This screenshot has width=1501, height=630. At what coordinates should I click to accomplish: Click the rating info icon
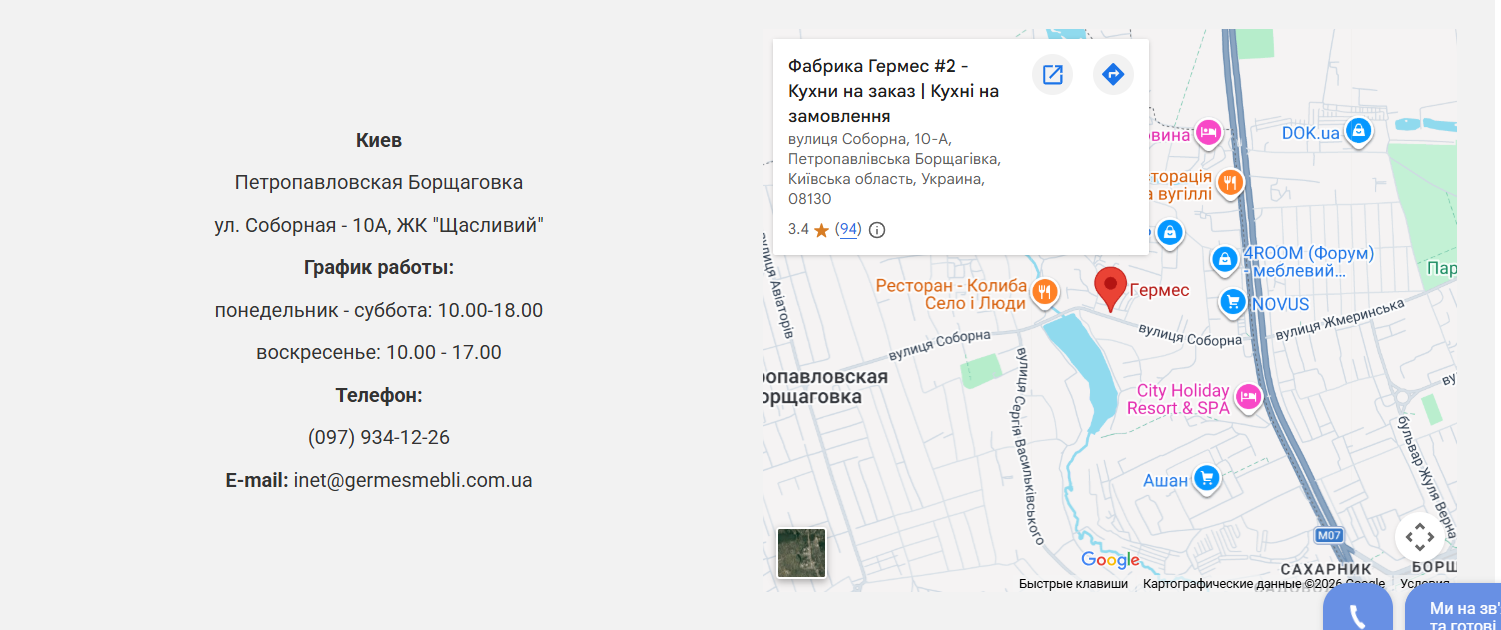[877, 230]
